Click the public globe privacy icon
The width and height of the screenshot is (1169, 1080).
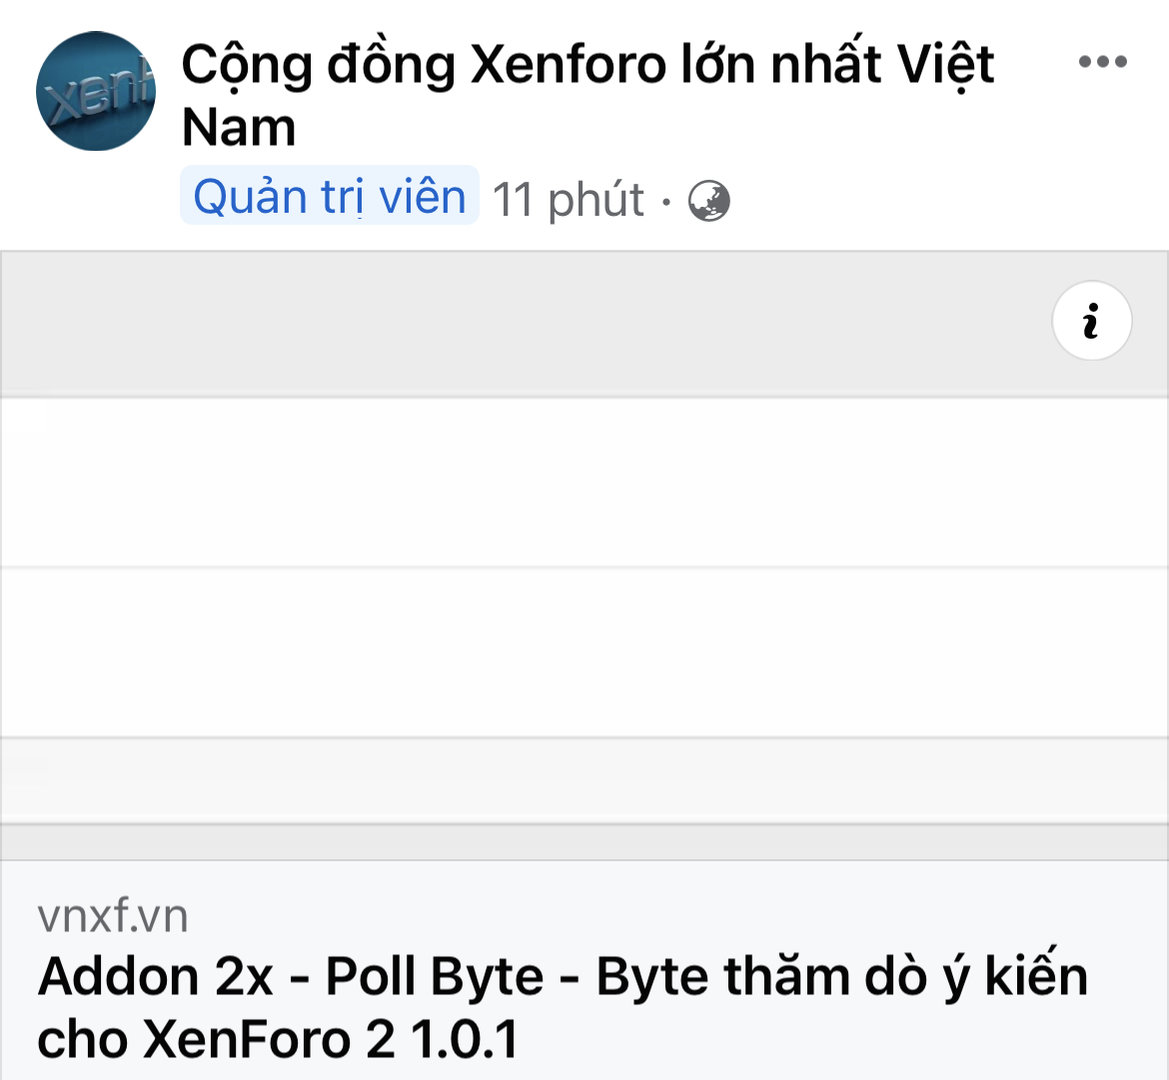[709, 201]
